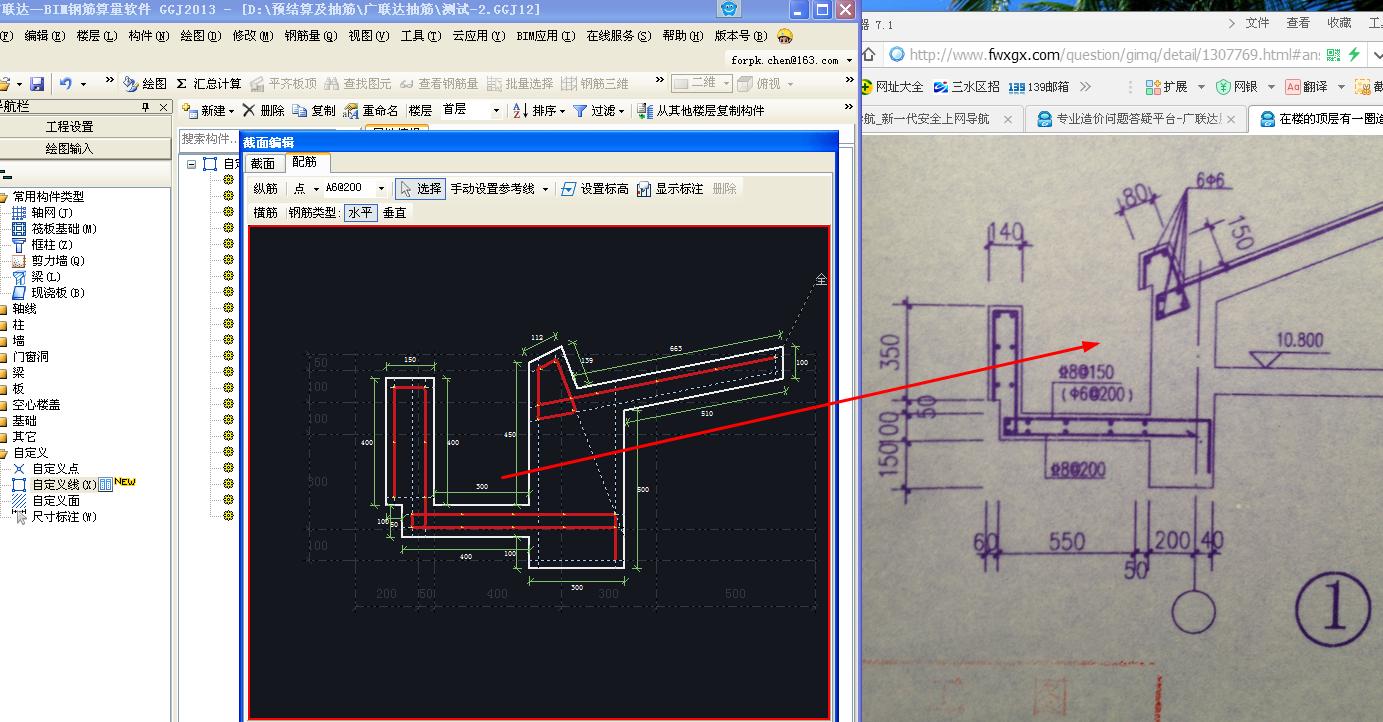The height and width of the screenshot is (722, 1383).
Task: Click 查找图元 find element tool
Action: pos(358,84)
